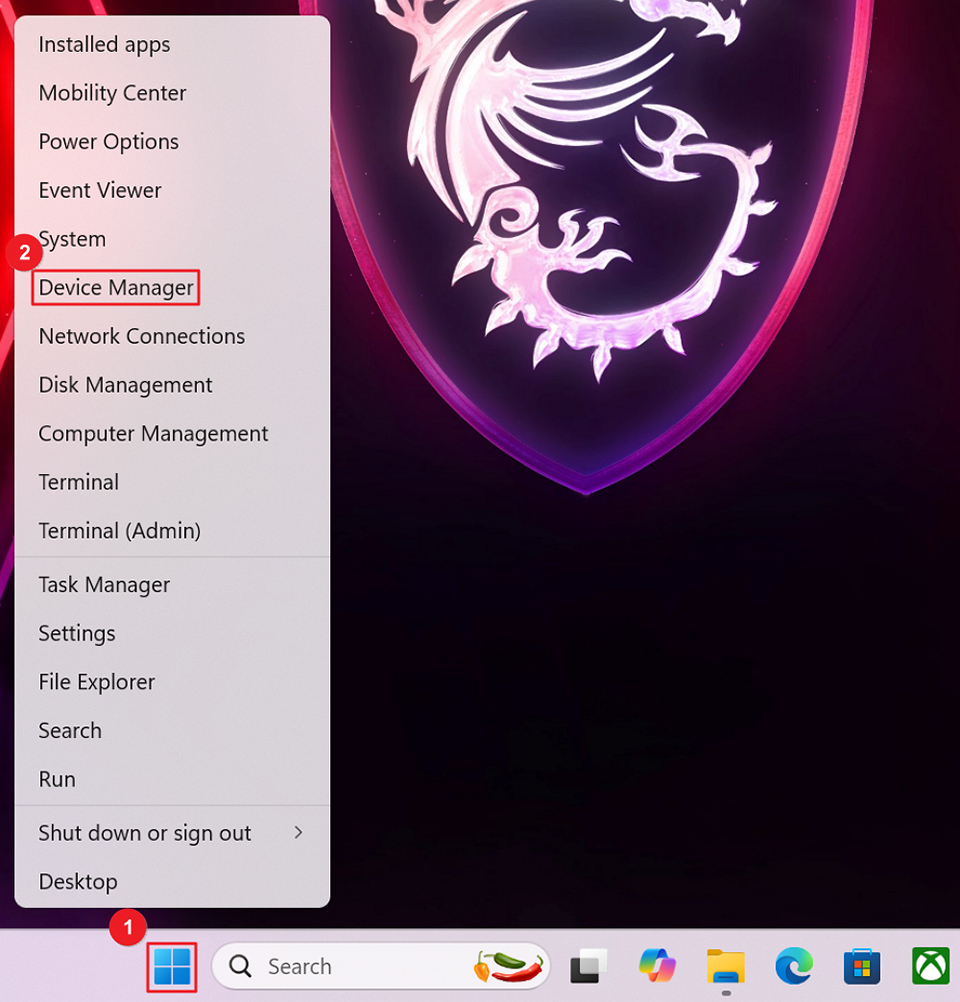Click into the taskbar Search field
This screenshot has width=960, height=1002.
[x=381, y=966]
